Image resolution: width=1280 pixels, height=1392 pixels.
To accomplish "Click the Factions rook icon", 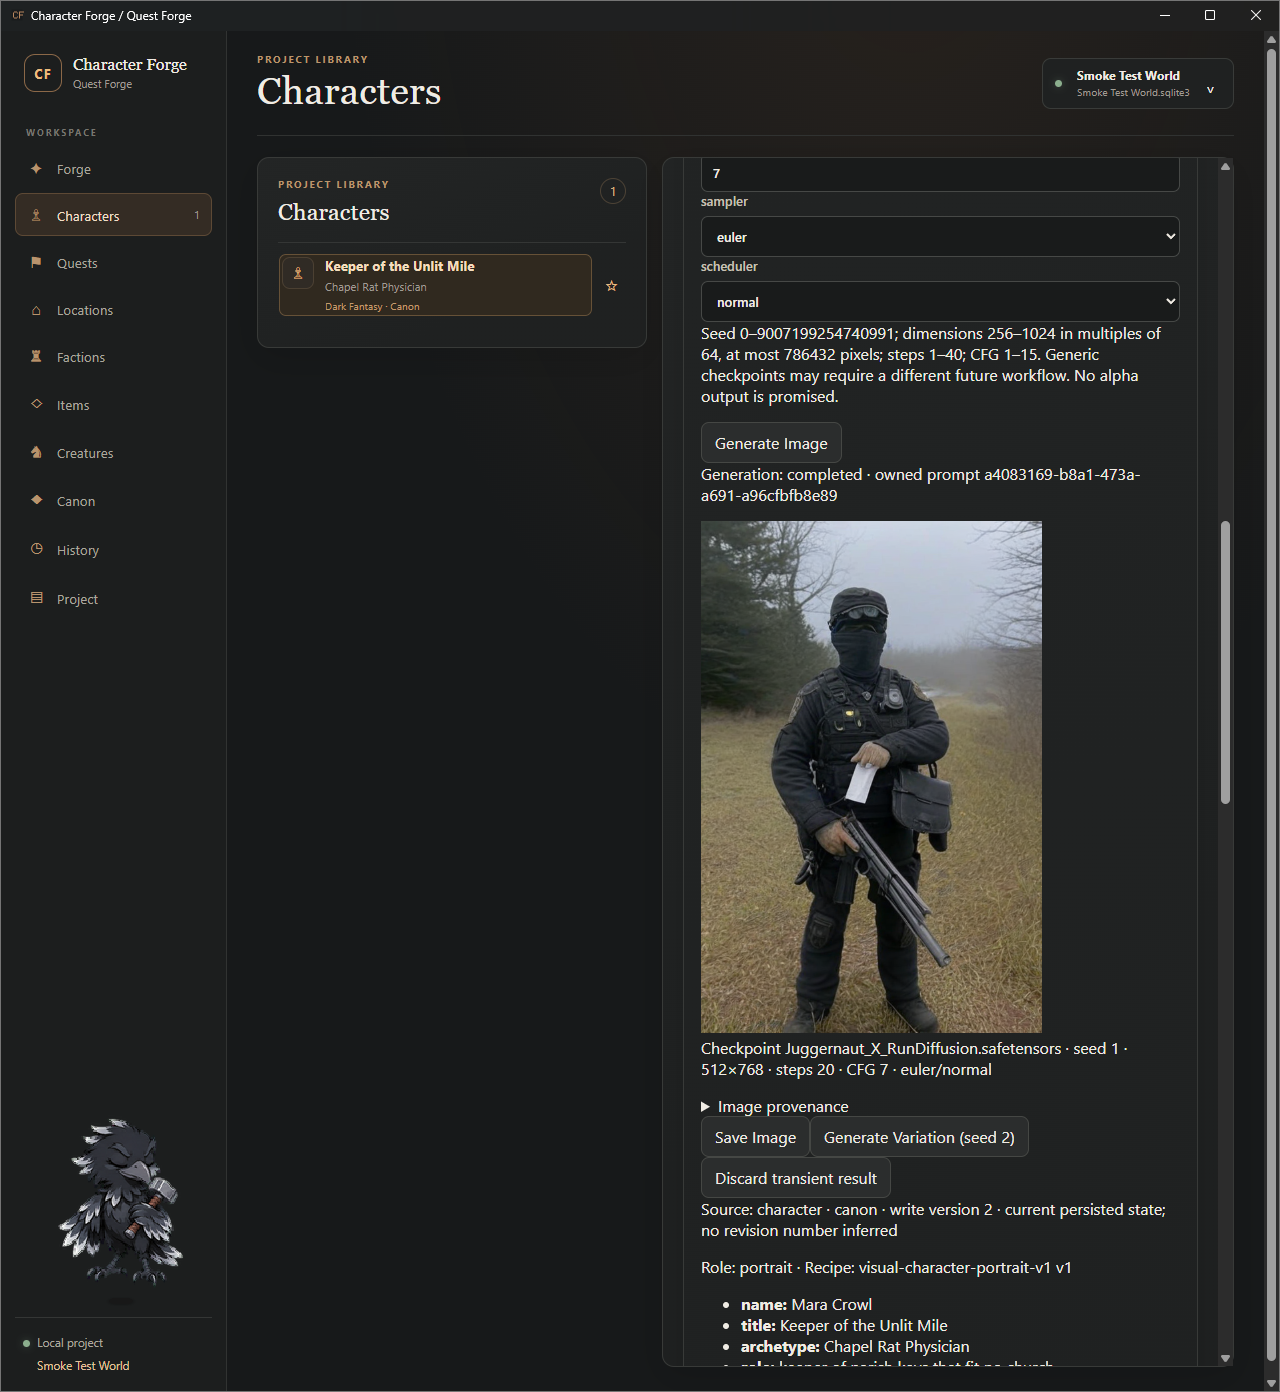I will [x=36, y=356].
